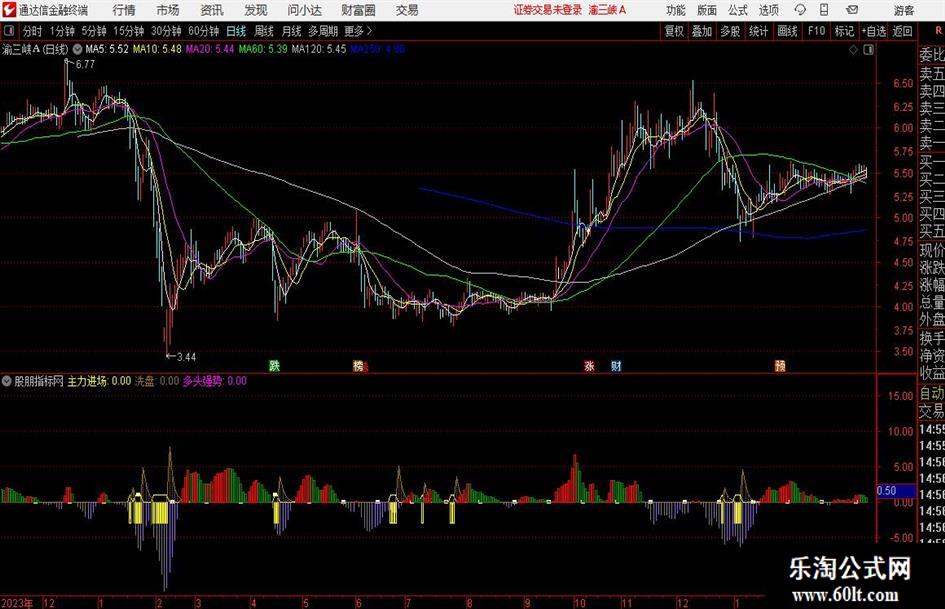
Task: Click the 复权 button
Action: [674, 31]
